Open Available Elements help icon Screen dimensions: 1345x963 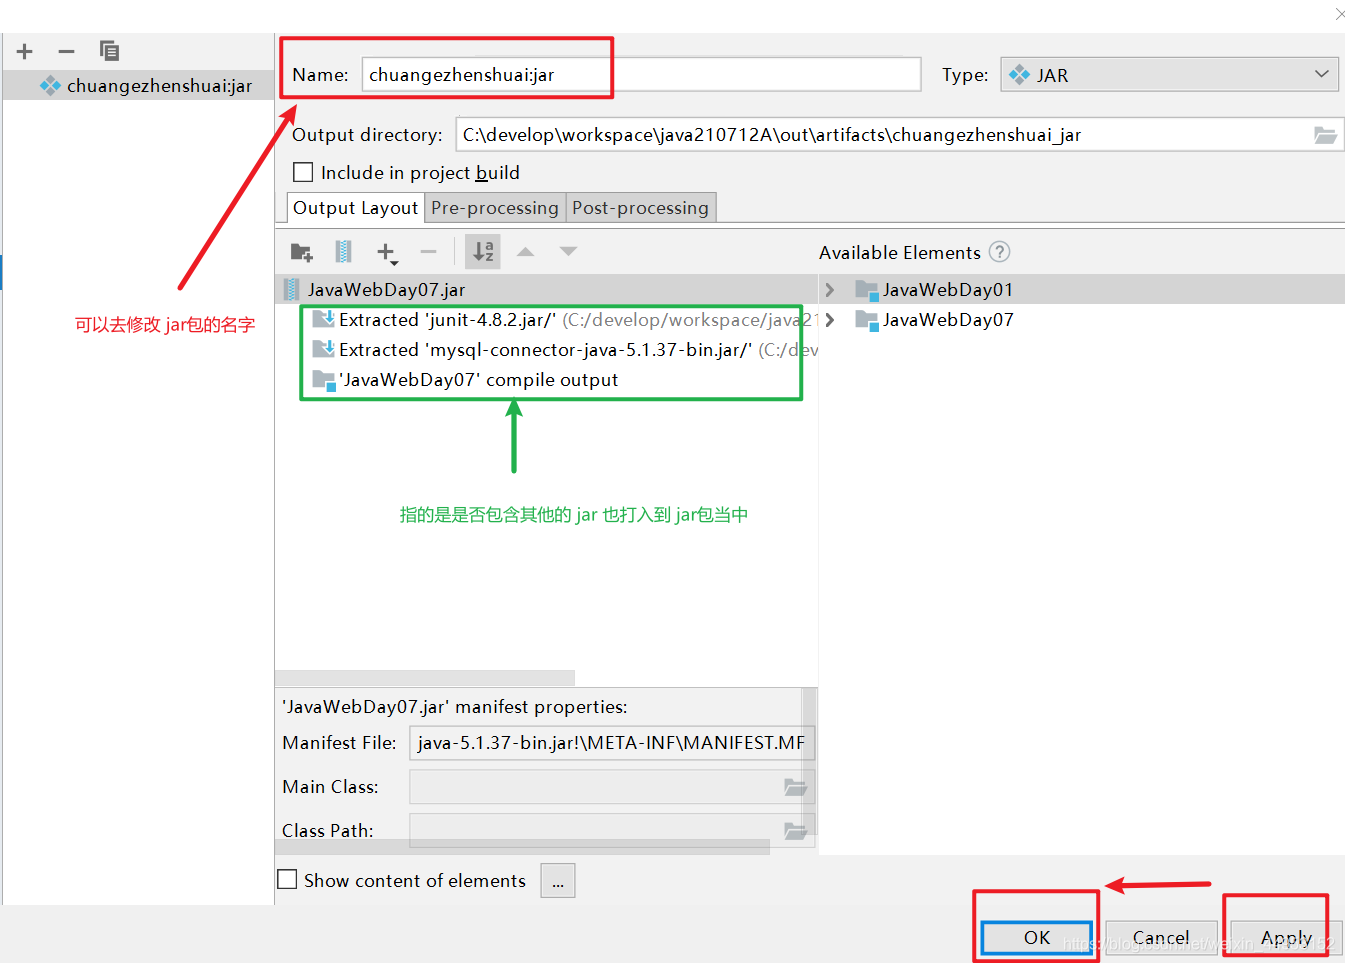click(999, 252)
